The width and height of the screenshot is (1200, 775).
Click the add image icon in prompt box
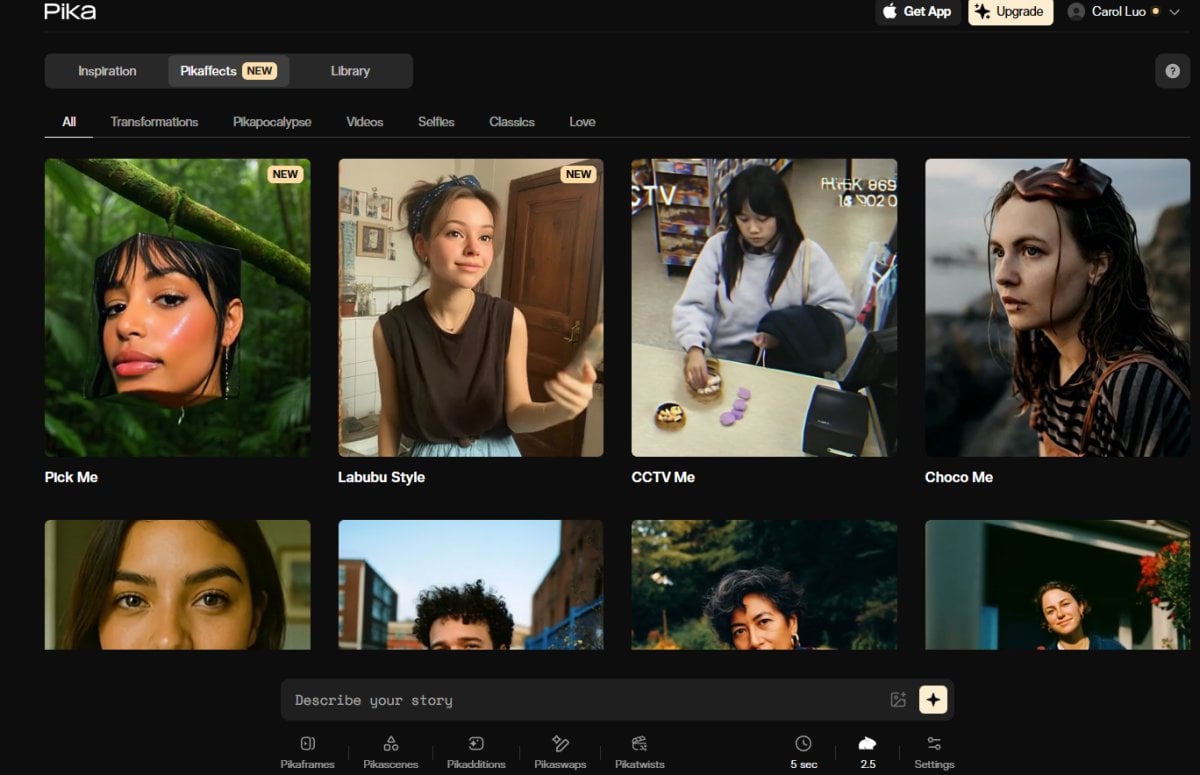pos(898,700)
